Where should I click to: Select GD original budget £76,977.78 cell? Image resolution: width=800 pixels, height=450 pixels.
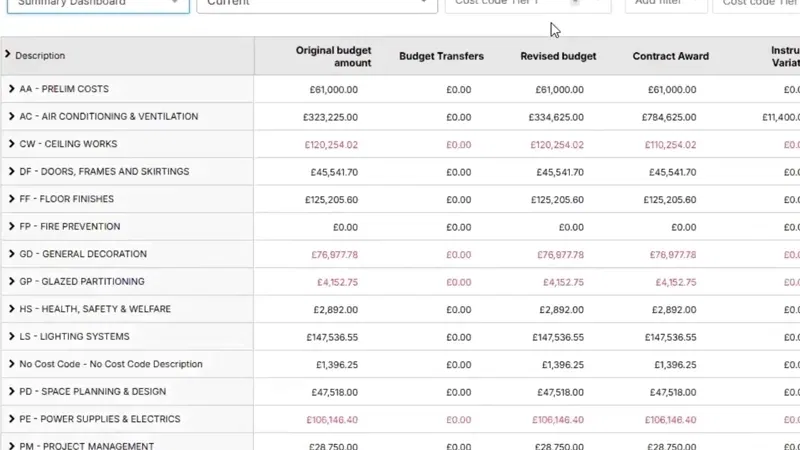coord(335,255)
